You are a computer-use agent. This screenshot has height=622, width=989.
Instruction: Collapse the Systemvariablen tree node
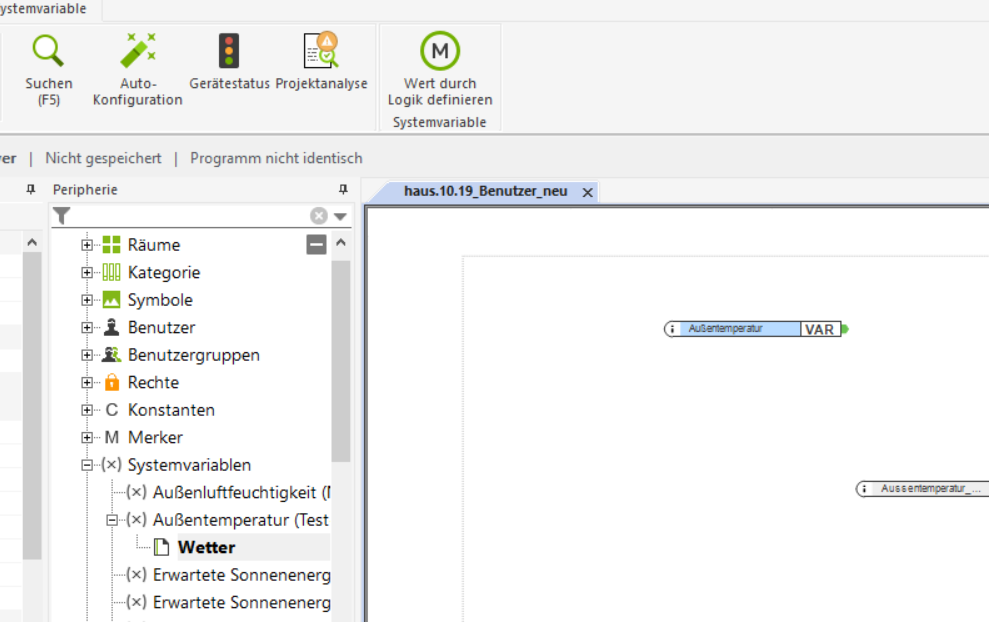[87, 465]
